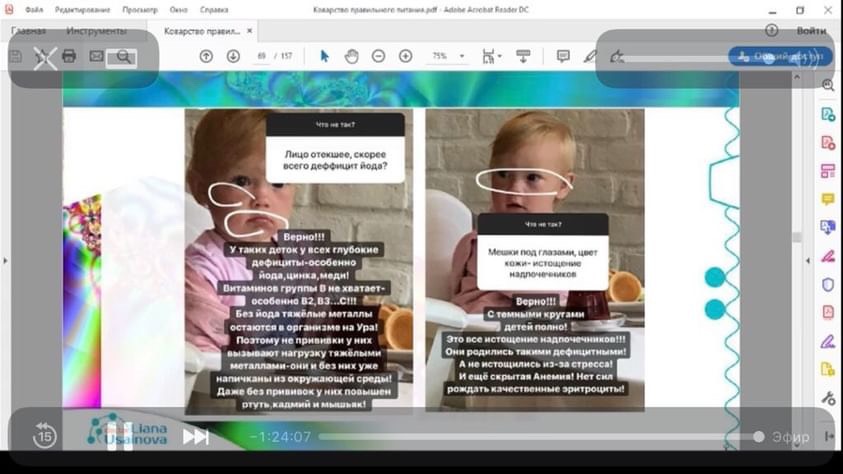Open the Combine Files tool in the right panel
Screen dimensions: 843x474
[x=828, y=227]
